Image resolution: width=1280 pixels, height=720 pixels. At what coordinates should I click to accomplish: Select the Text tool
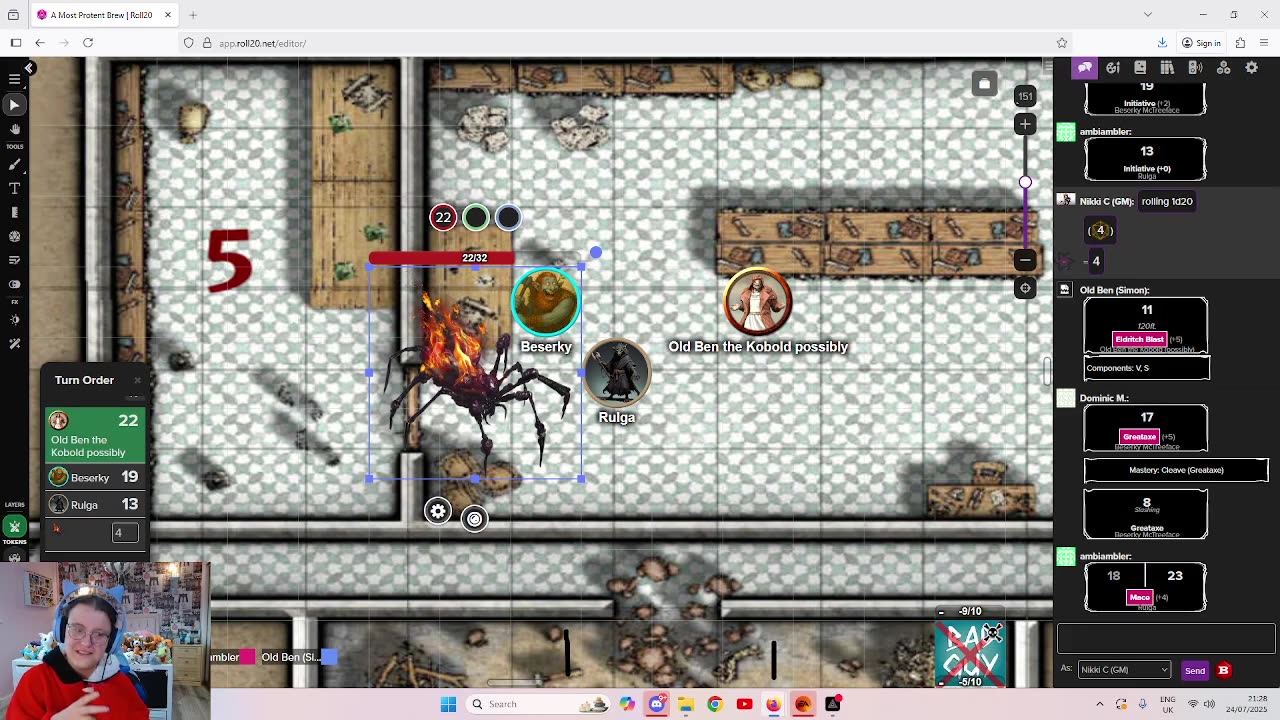pyautogui.click(x=14, y=189)
